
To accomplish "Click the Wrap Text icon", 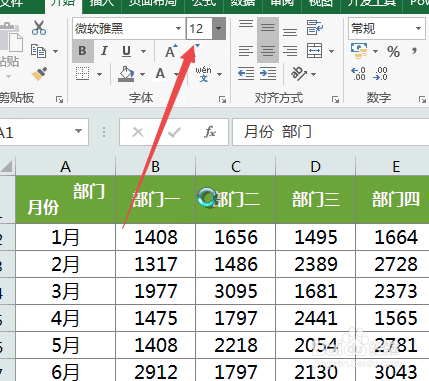I will (x=315, y=28).
